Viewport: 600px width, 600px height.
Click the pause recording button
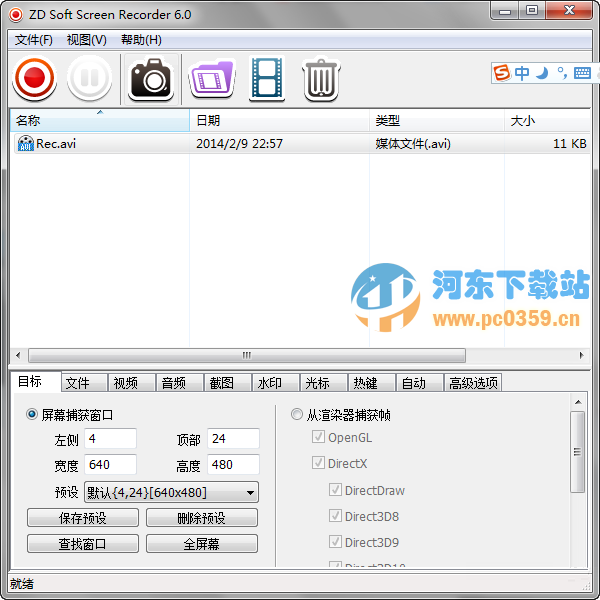pos(90,78)
